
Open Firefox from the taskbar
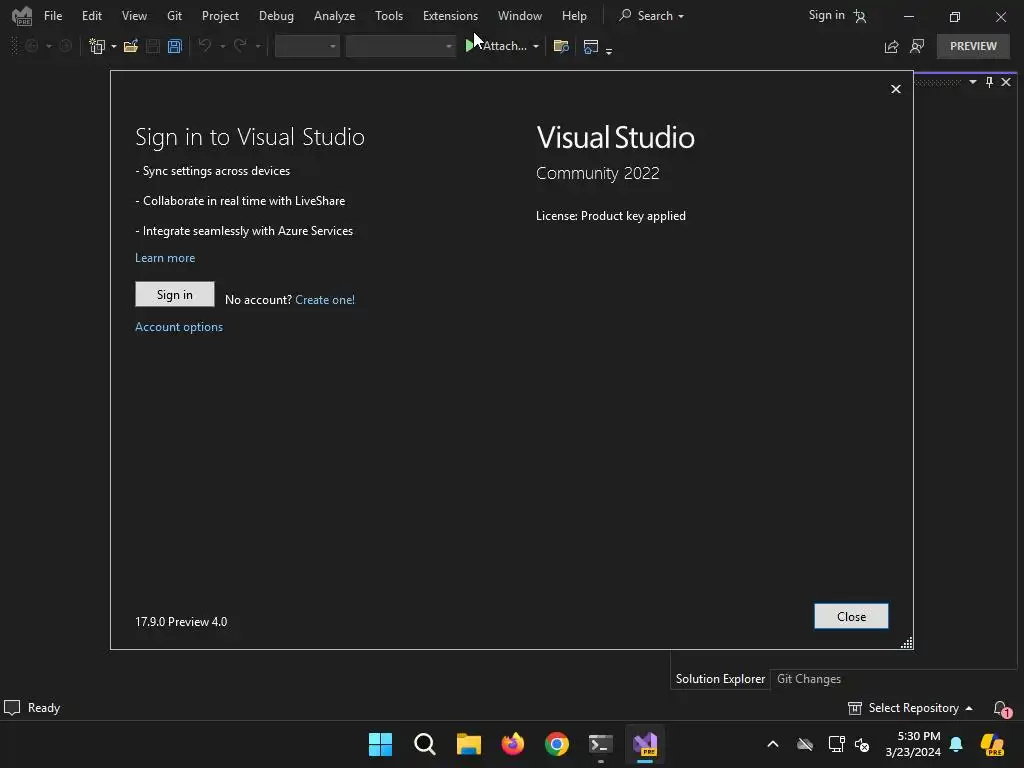513,744
